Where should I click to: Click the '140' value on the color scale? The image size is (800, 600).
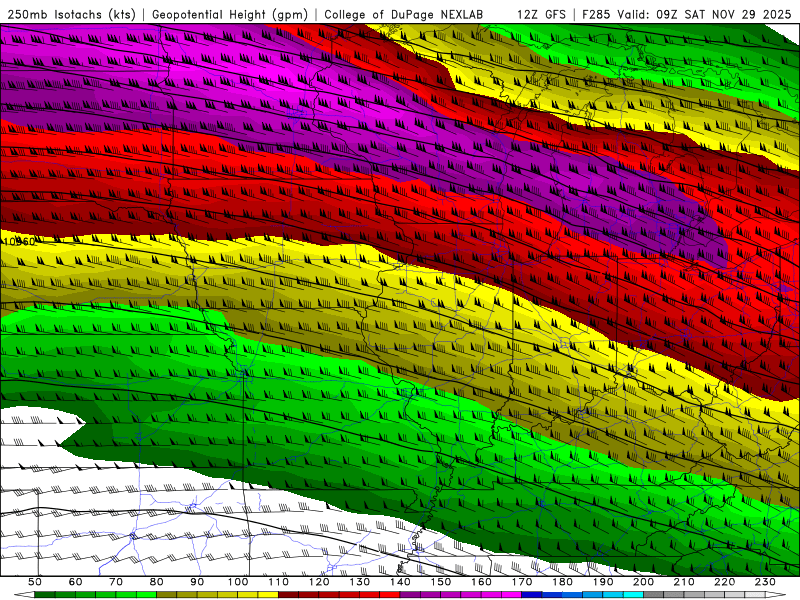[400, 582]
